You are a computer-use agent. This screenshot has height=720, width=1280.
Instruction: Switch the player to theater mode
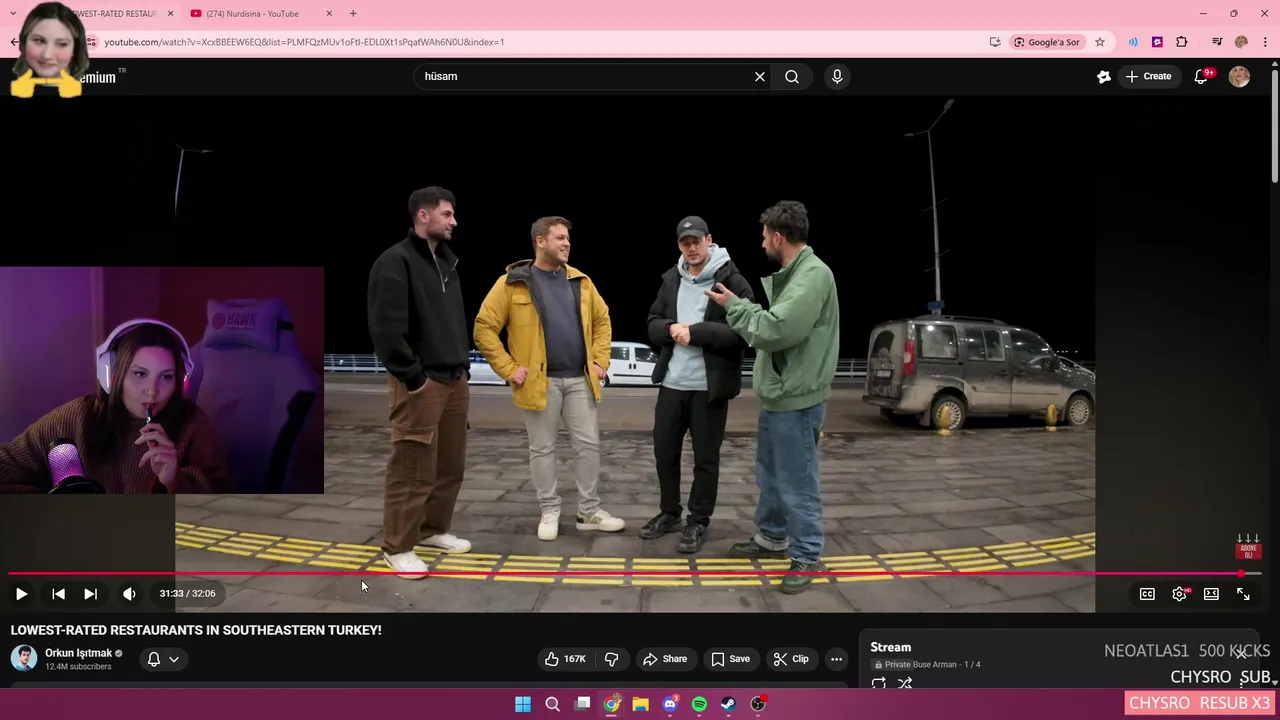[x=1211, y=594]
